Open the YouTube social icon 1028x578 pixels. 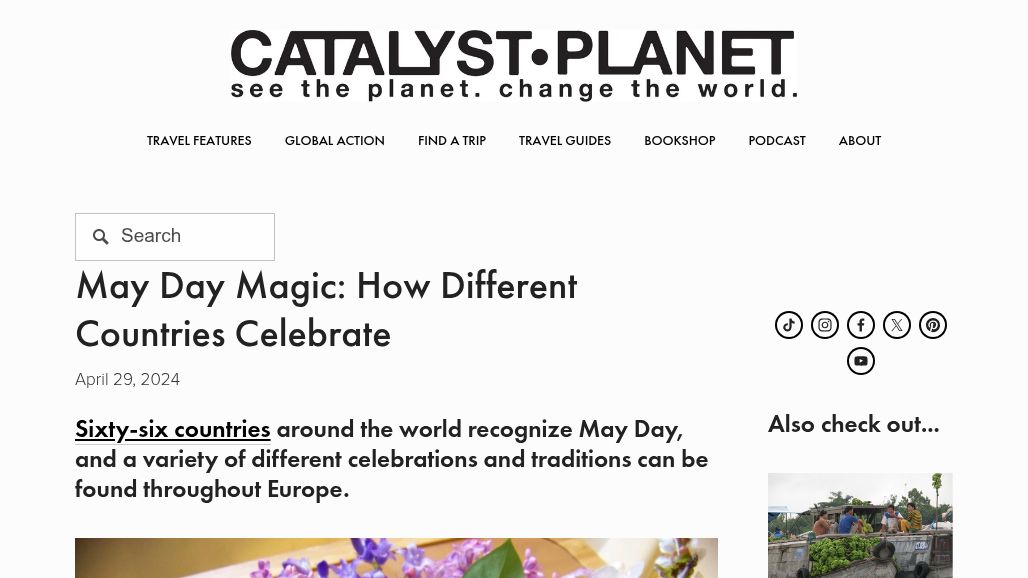[x=861, y=361]
